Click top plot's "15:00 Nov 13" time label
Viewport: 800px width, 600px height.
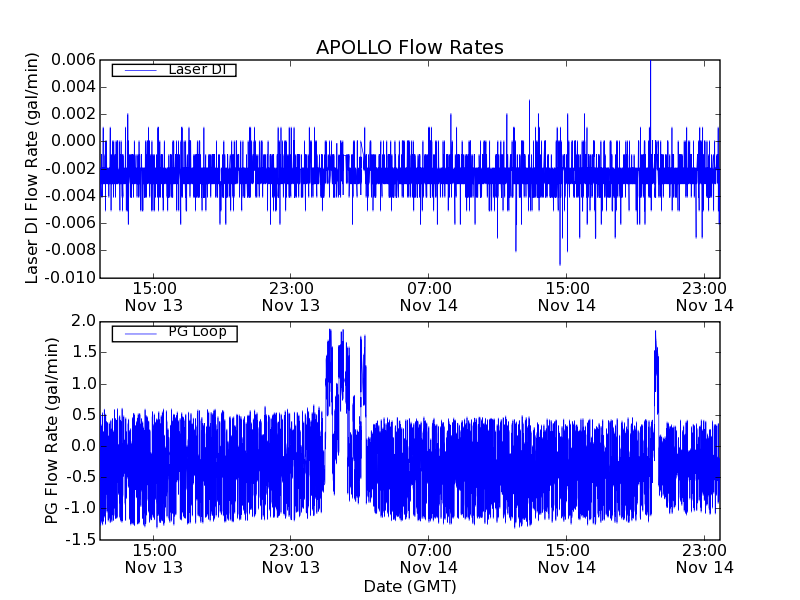pyautogui.click(x=153, y=296)
